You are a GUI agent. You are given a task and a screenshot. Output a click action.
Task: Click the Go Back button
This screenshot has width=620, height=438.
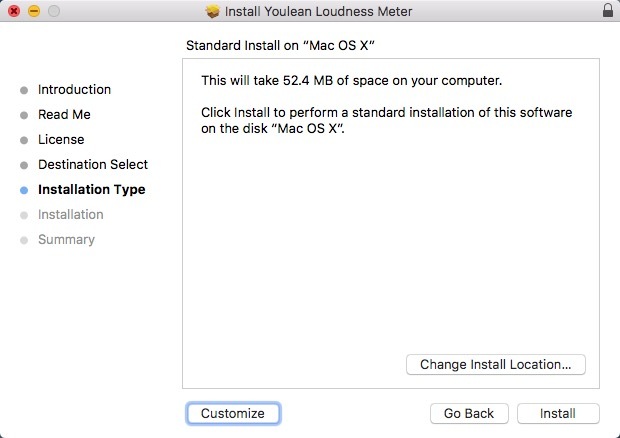(x=469, y=413)
